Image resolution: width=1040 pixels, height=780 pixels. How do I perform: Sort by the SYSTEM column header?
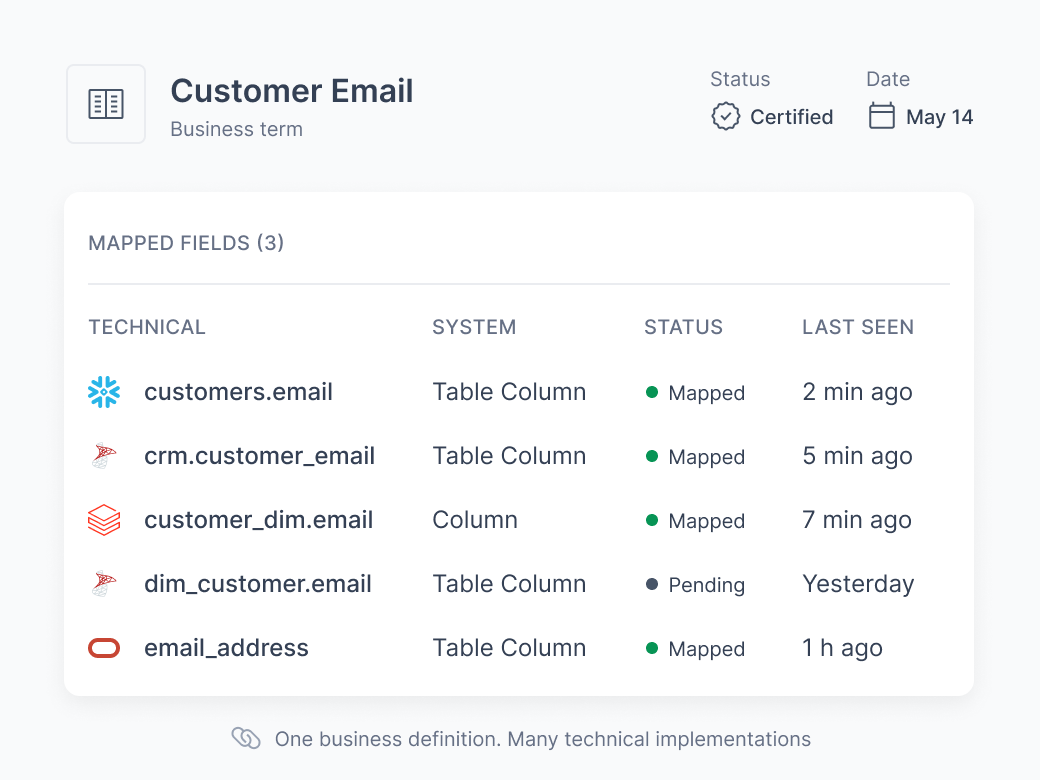474,327
